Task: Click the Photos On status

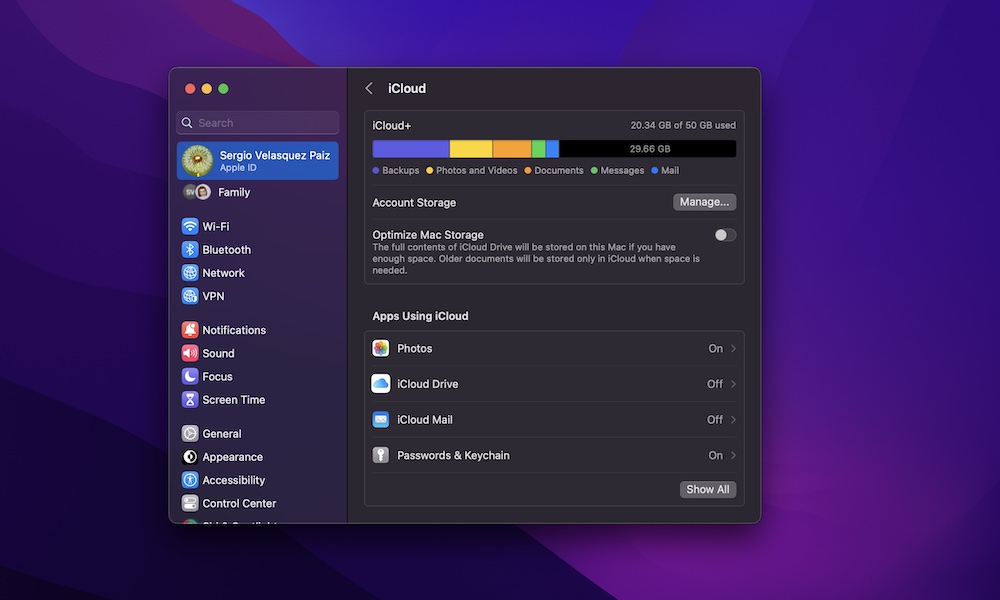Action: point(716,348)
